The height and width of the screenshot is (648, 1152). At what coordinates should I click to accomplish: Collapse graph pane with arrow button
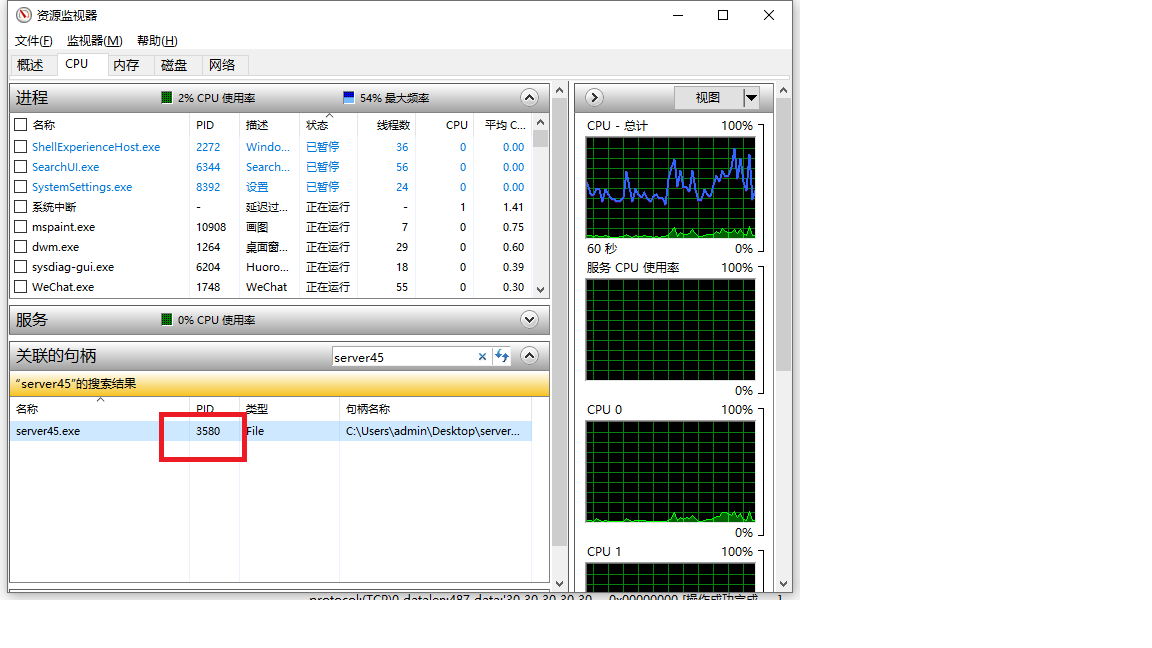click(x=594, y=98)
